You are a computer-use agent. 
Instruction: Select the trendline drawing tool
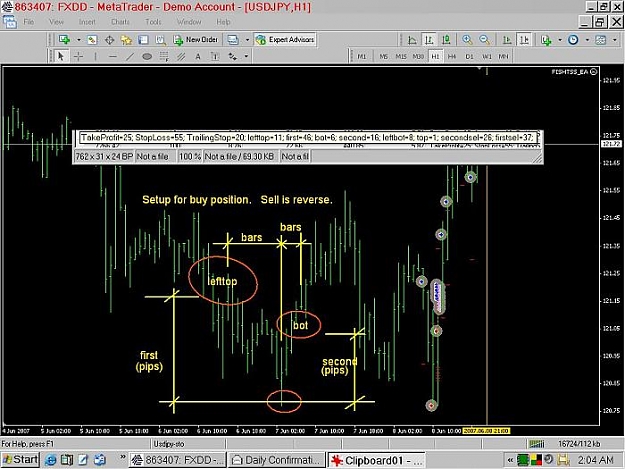click(130, 56)
